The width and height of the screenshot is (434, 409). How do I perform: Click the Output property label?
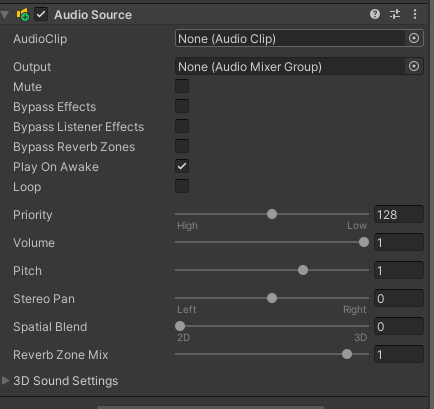[32, 67]
